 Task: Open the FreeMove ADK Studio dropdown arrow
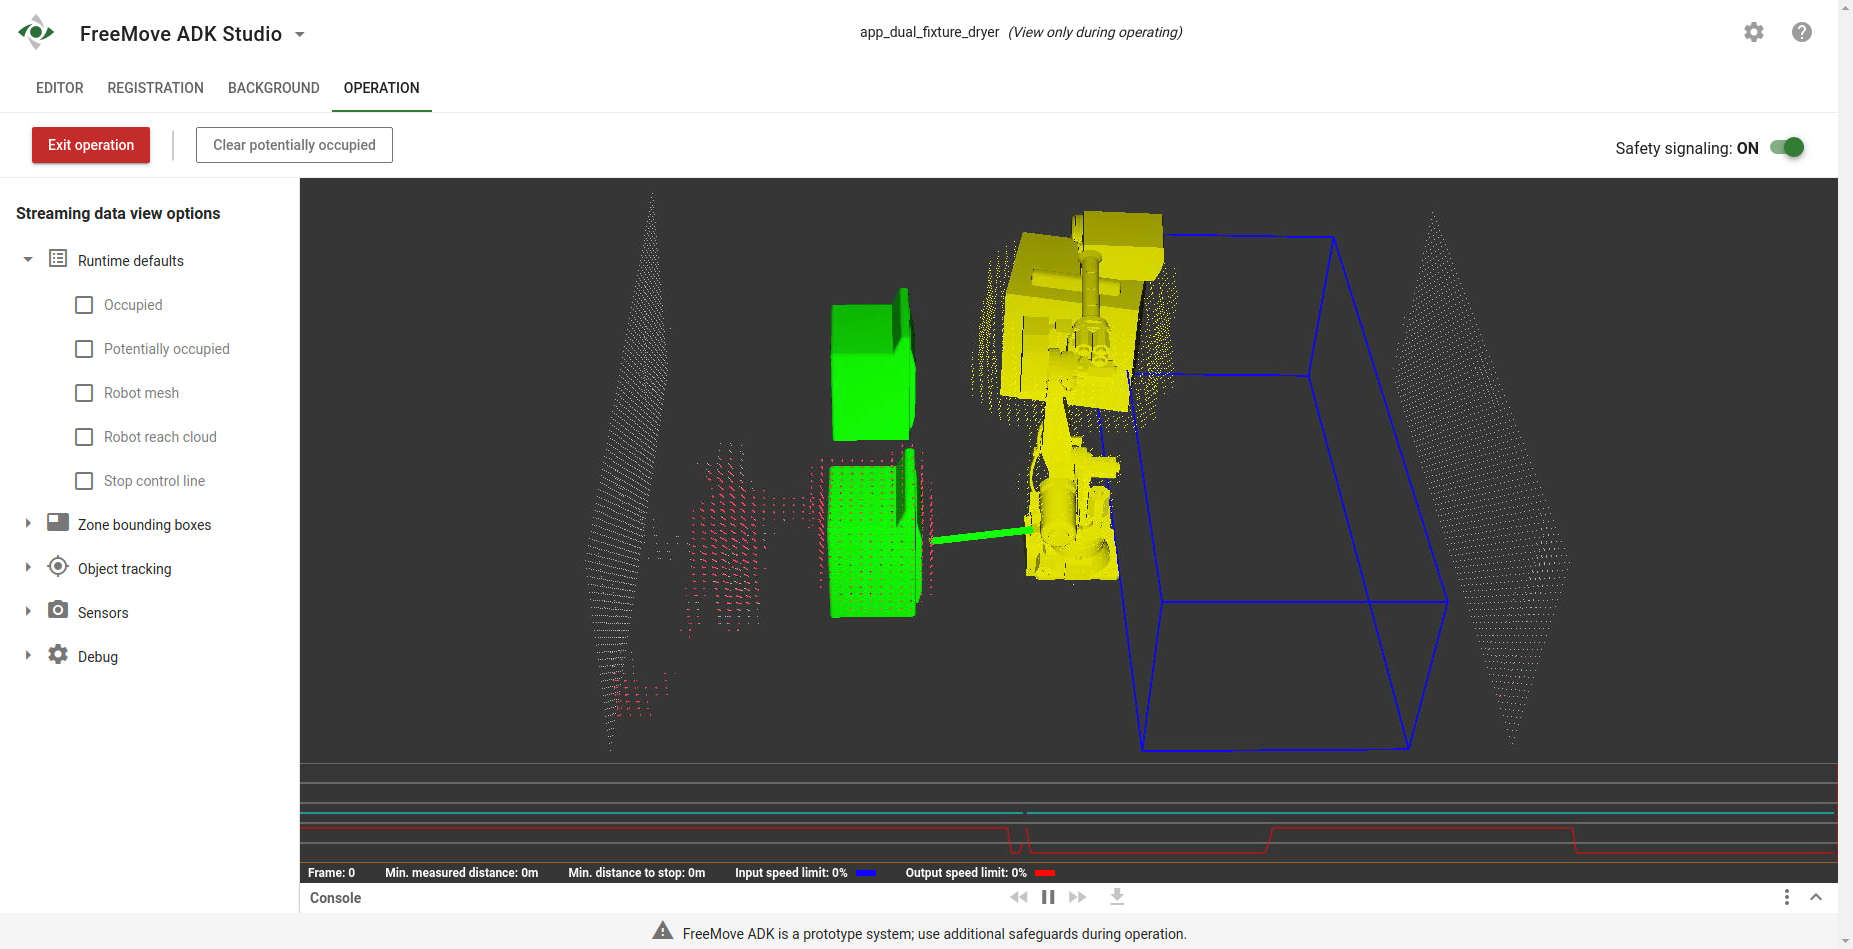tap(299, 34)
